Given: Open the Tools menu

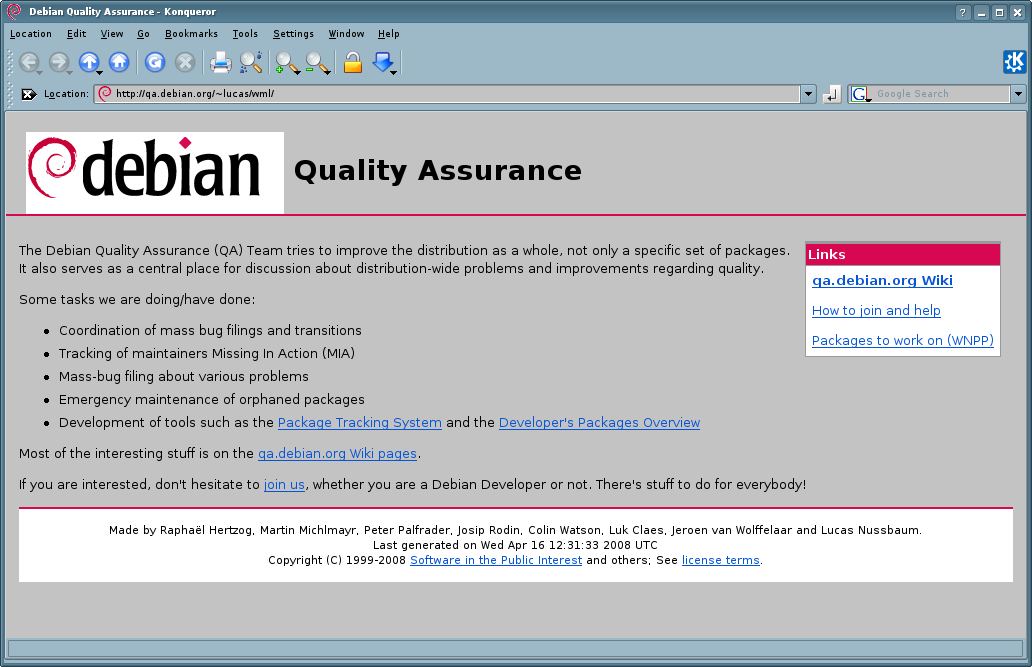Looking at the screenshot, I should (x=245, y=34).
